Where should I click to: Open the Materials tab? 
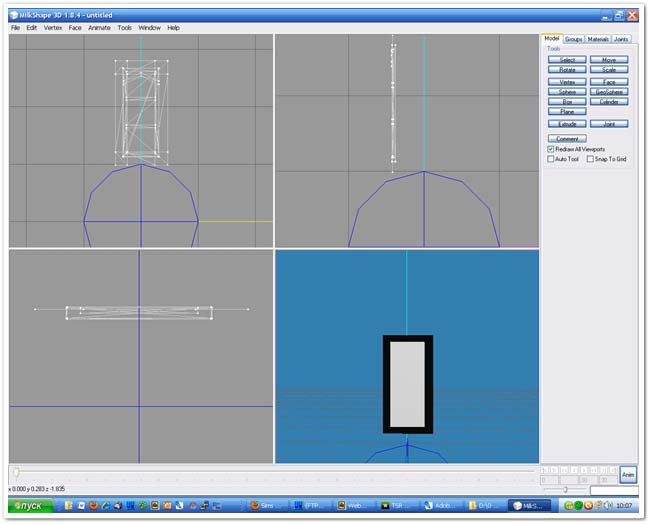[x=598, y=39]
